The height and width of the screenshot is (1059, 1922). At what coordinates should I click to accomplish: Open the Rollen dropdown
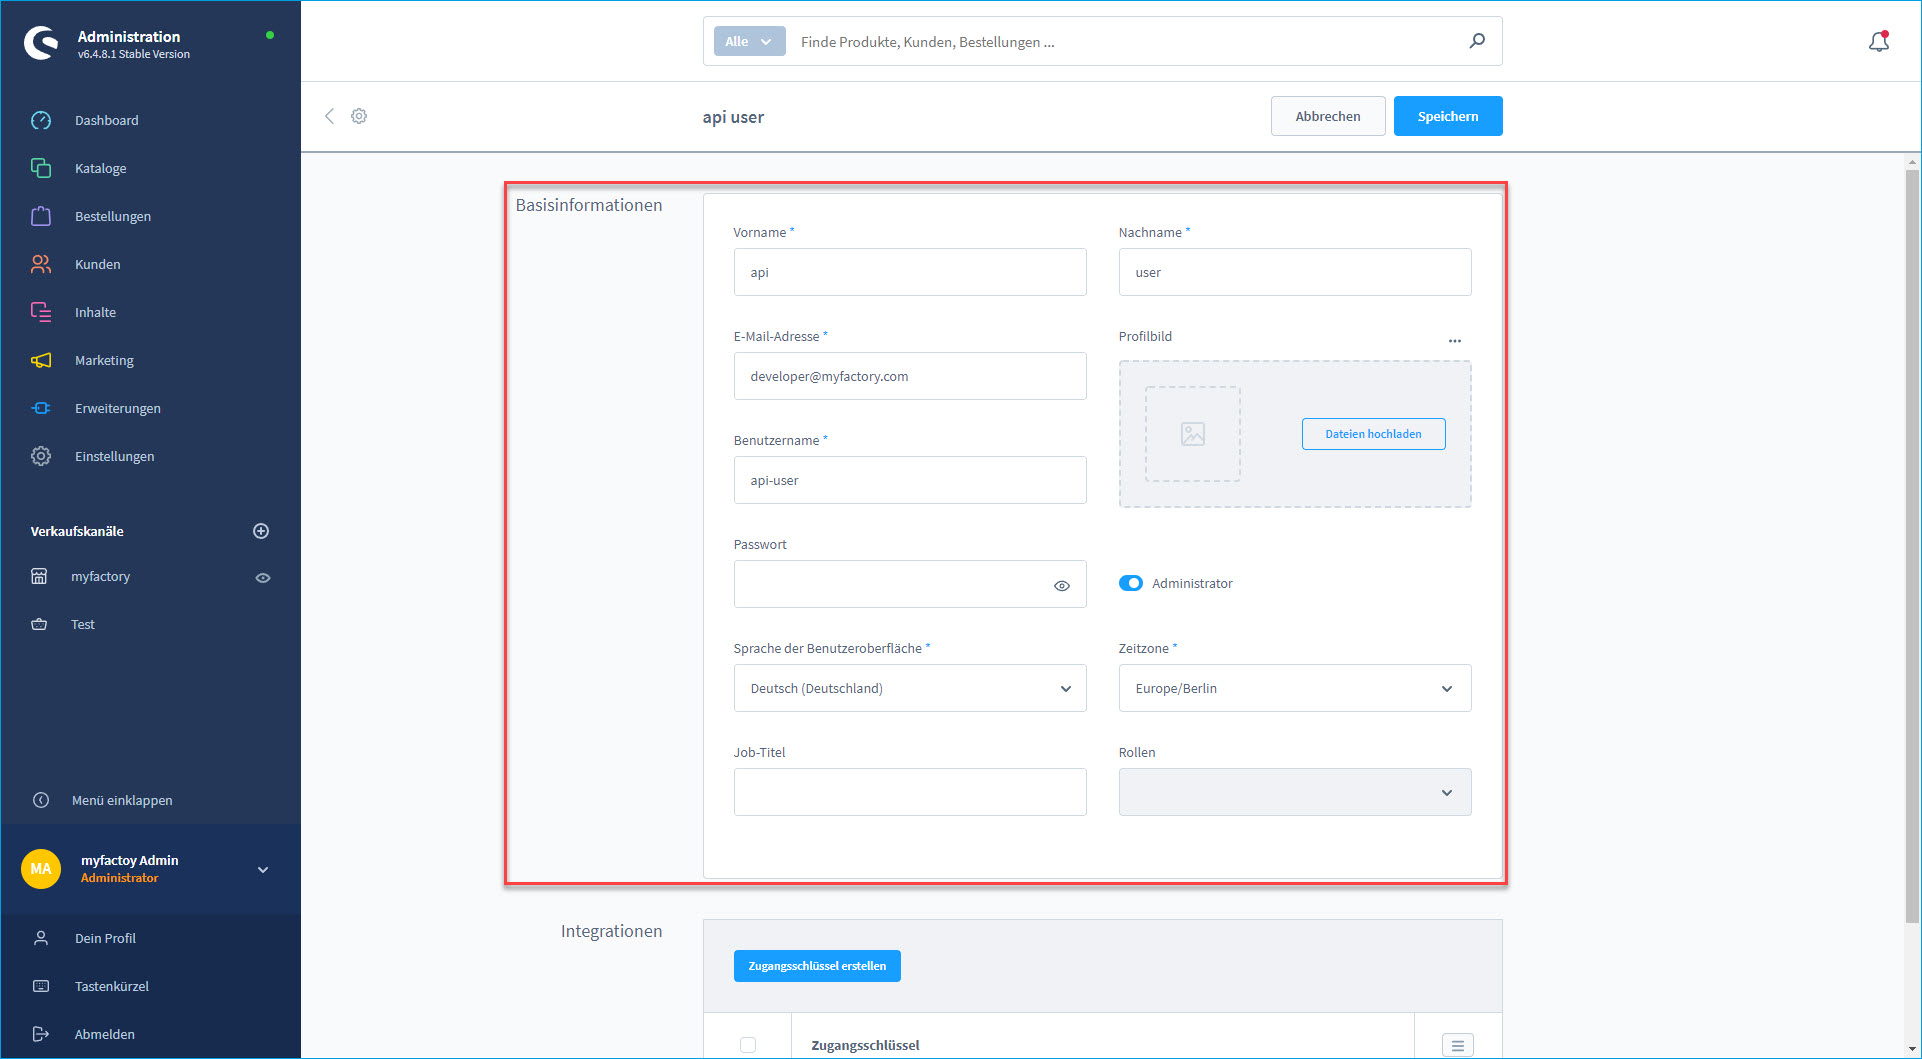pyautogui.click(x=1294, y=792)
